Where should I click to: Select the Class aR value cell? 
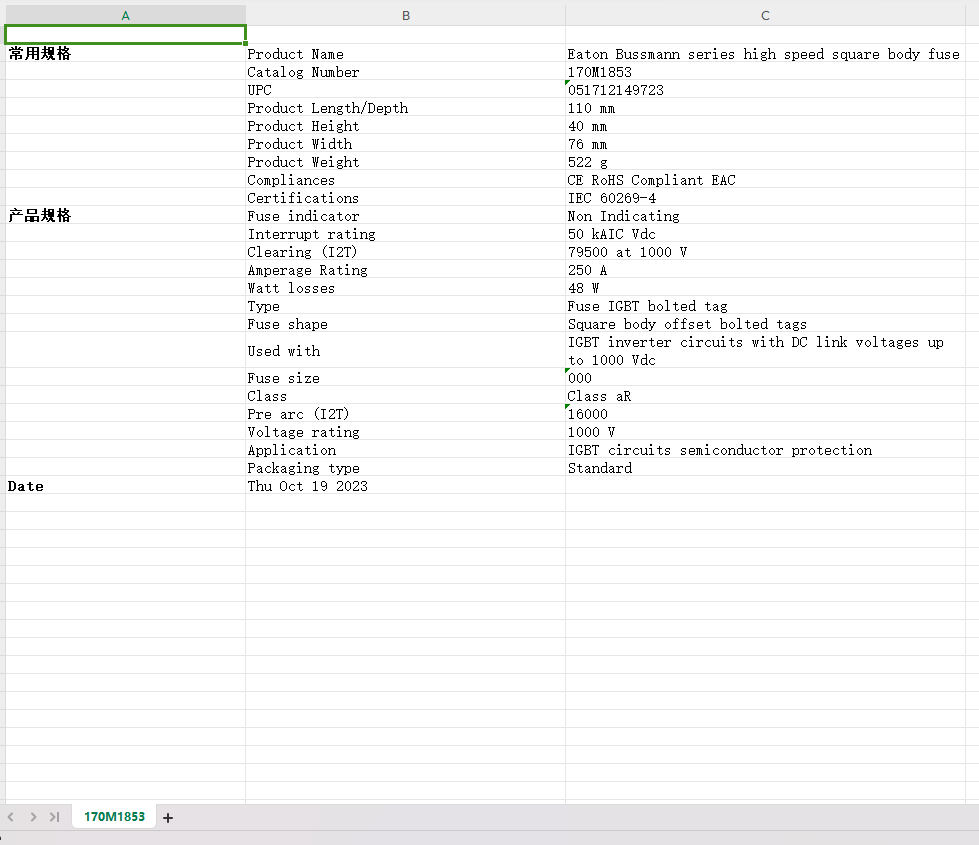[x=765, y=396]
